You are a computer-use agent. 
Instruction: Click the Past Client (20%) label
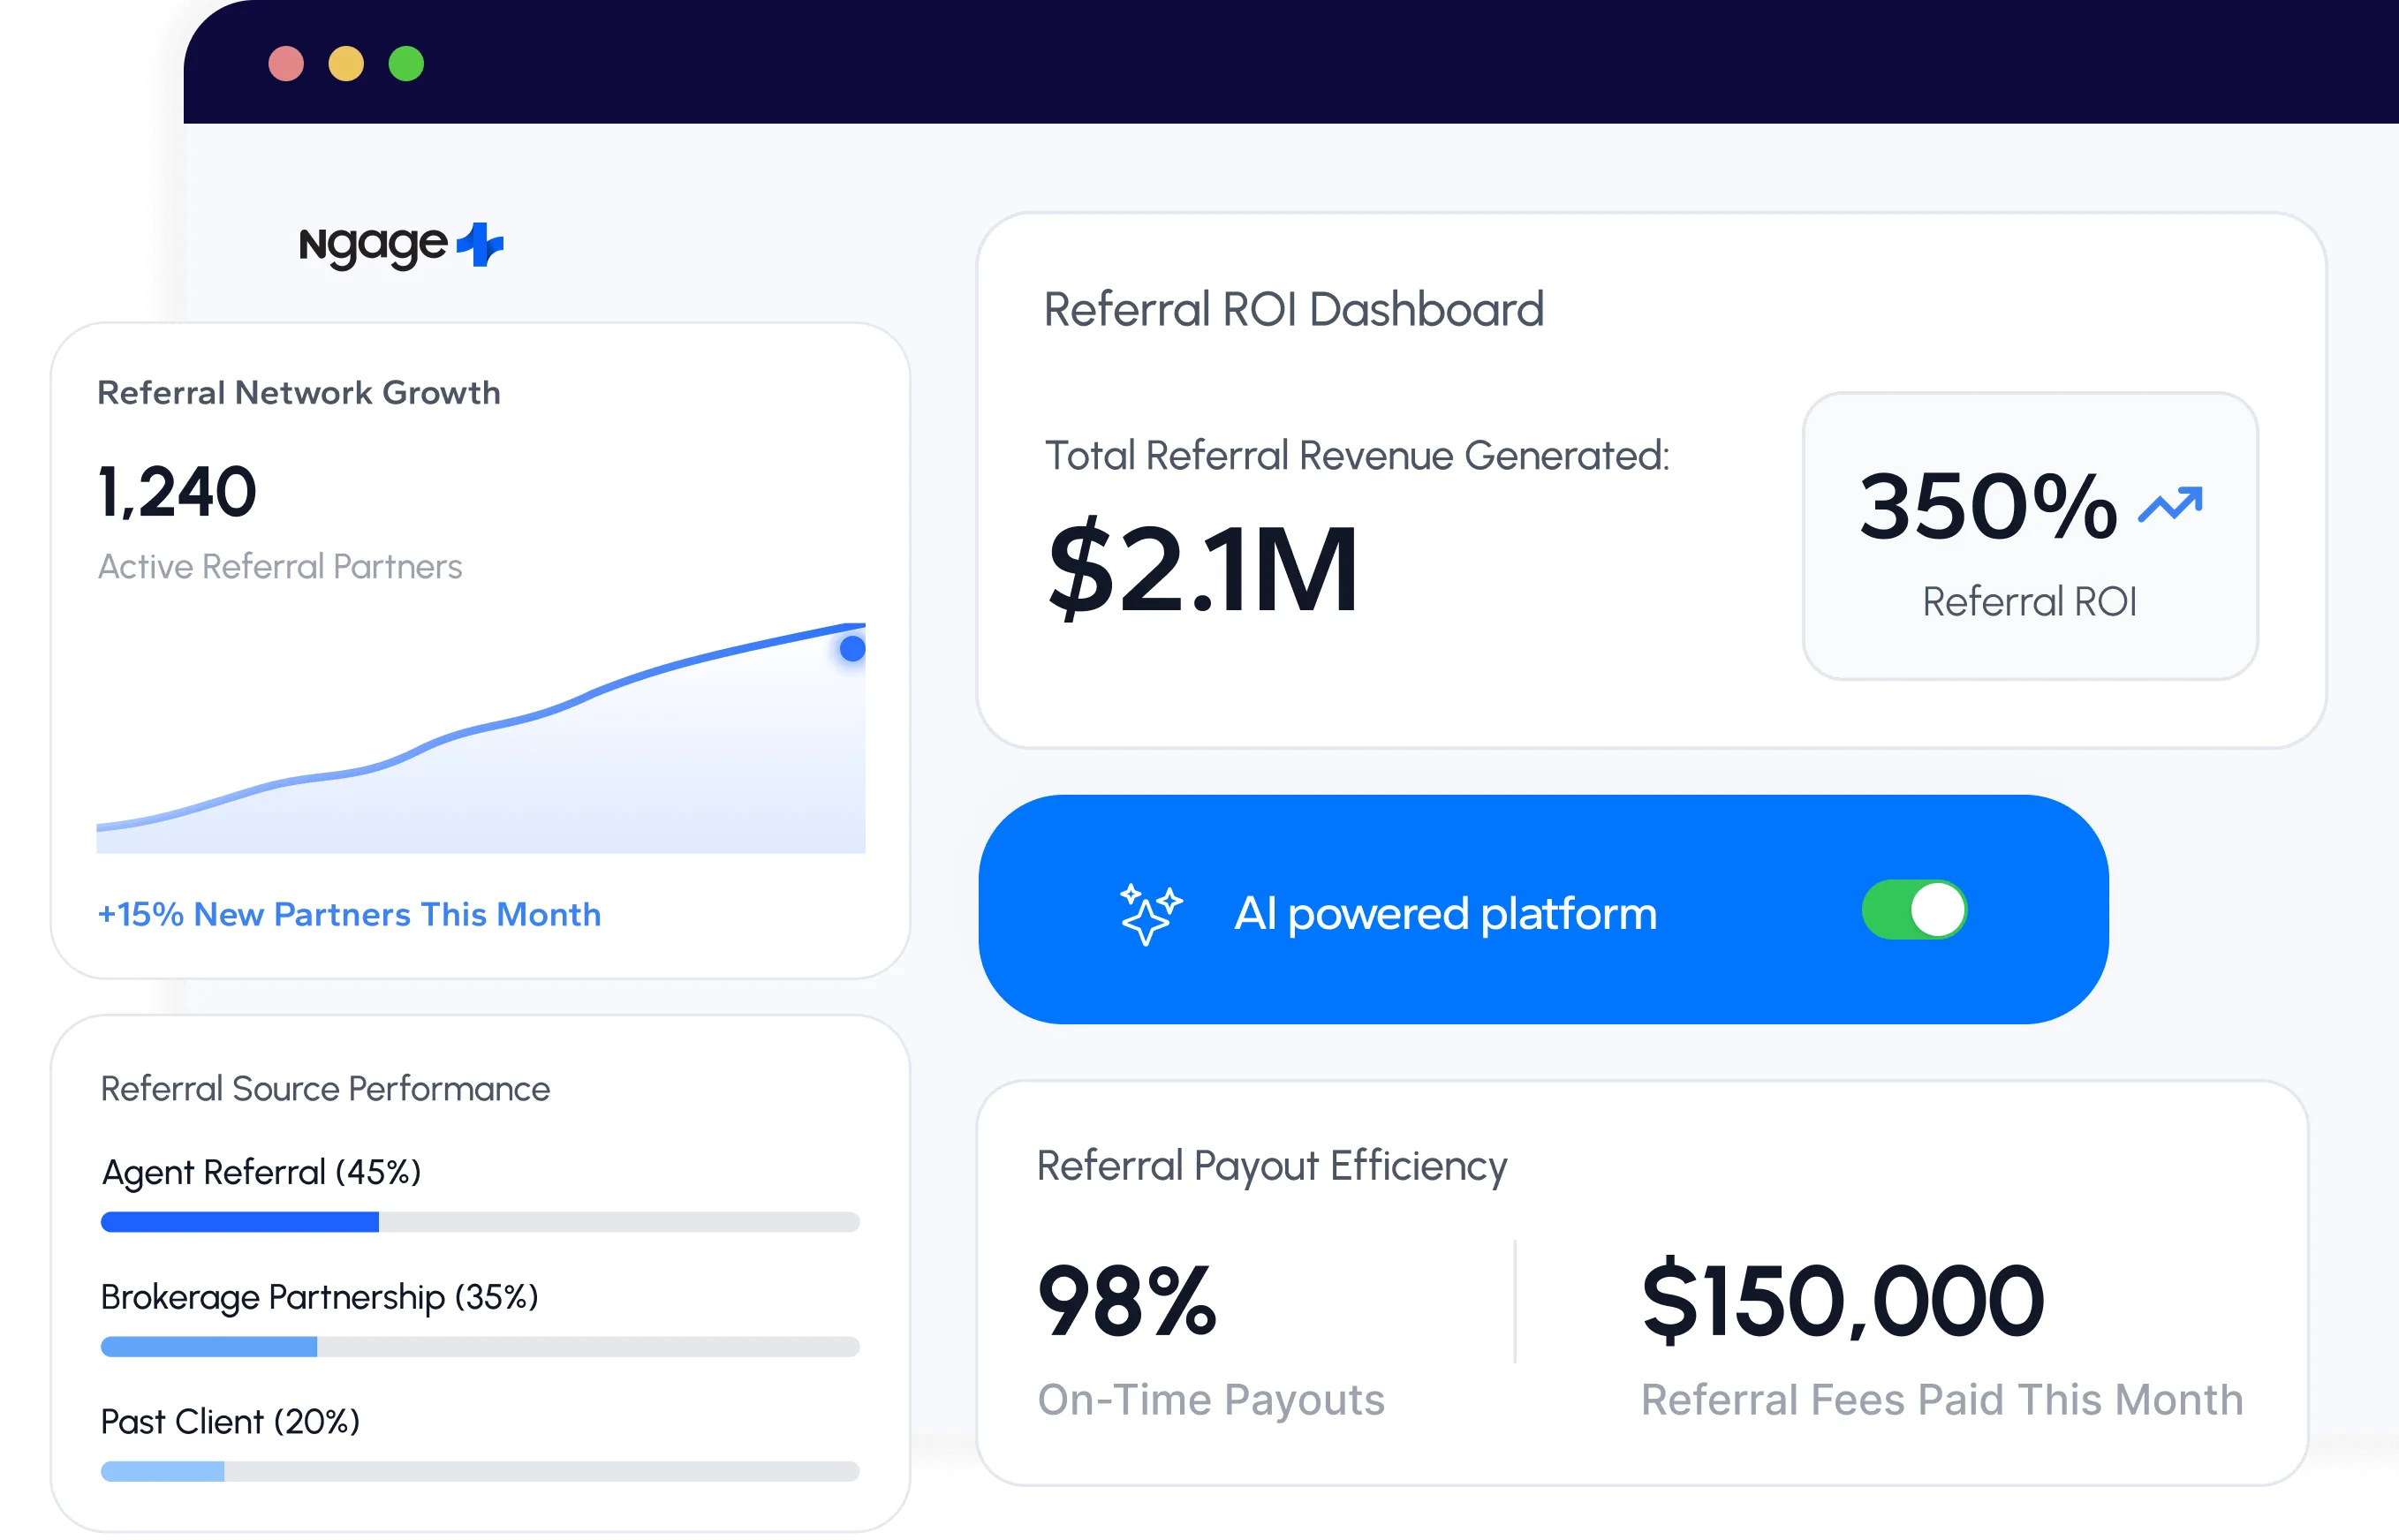pos(230,1421)
